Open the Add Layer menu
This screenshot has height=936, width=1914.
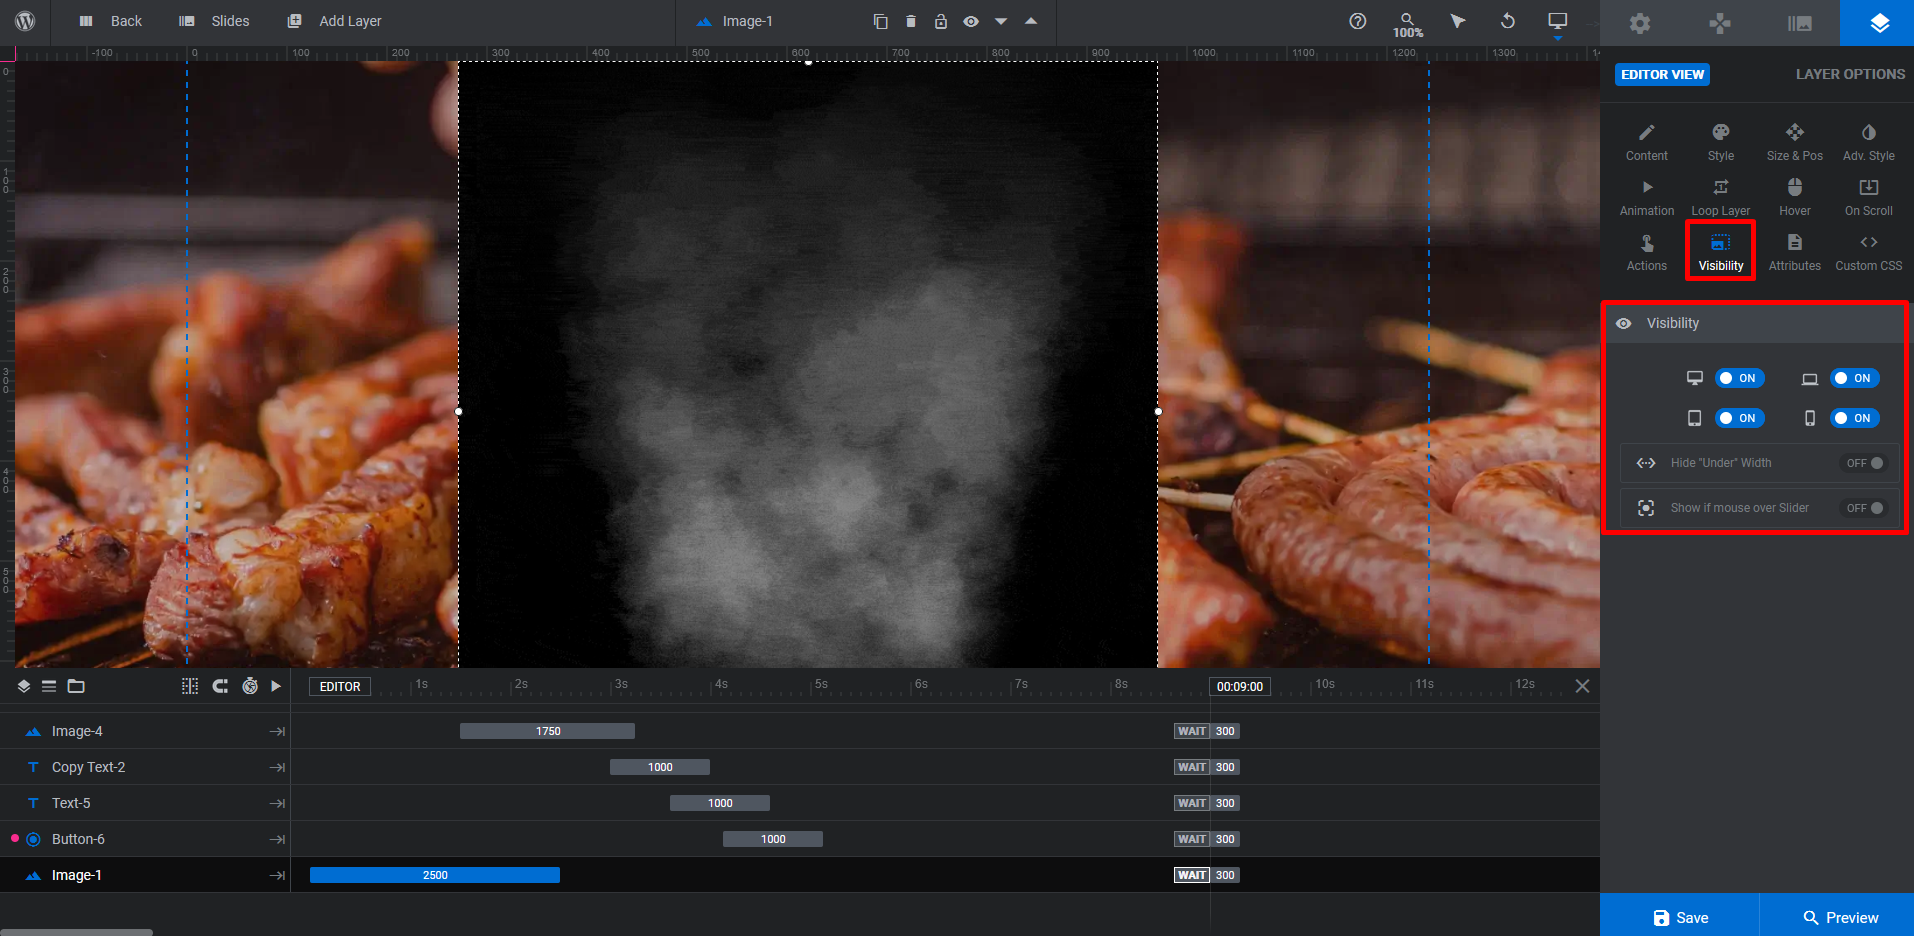coord(334,21)
